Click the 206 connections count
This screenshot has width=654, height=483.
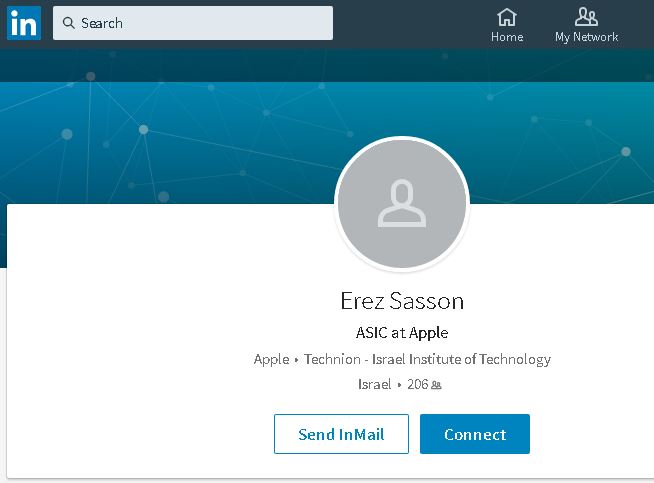coord(417,384)
